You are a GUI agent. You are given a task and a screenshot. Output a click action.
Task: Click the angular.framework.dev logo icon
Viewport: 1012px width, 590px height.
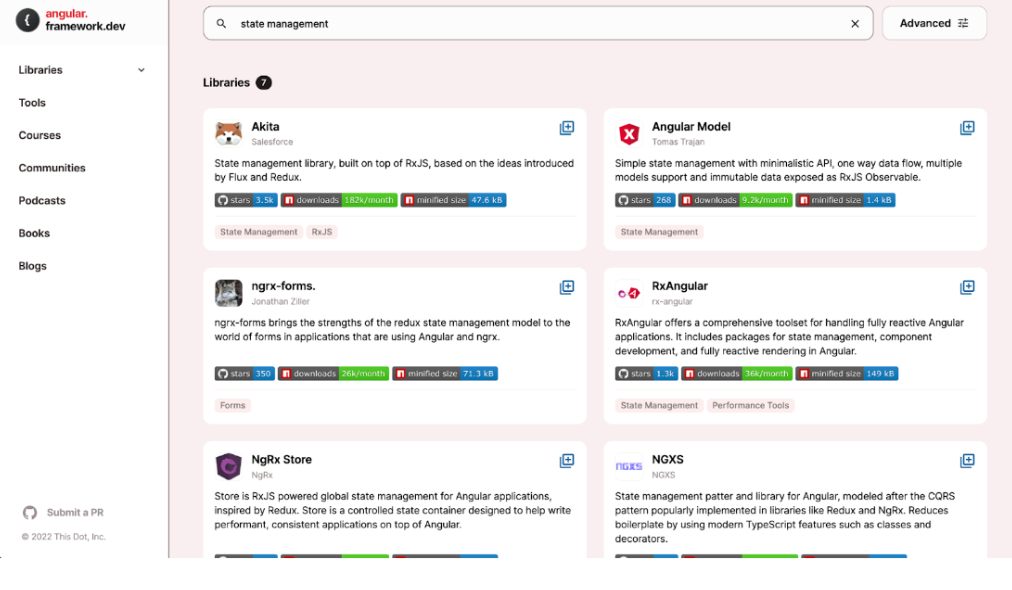tap(27, 20)
